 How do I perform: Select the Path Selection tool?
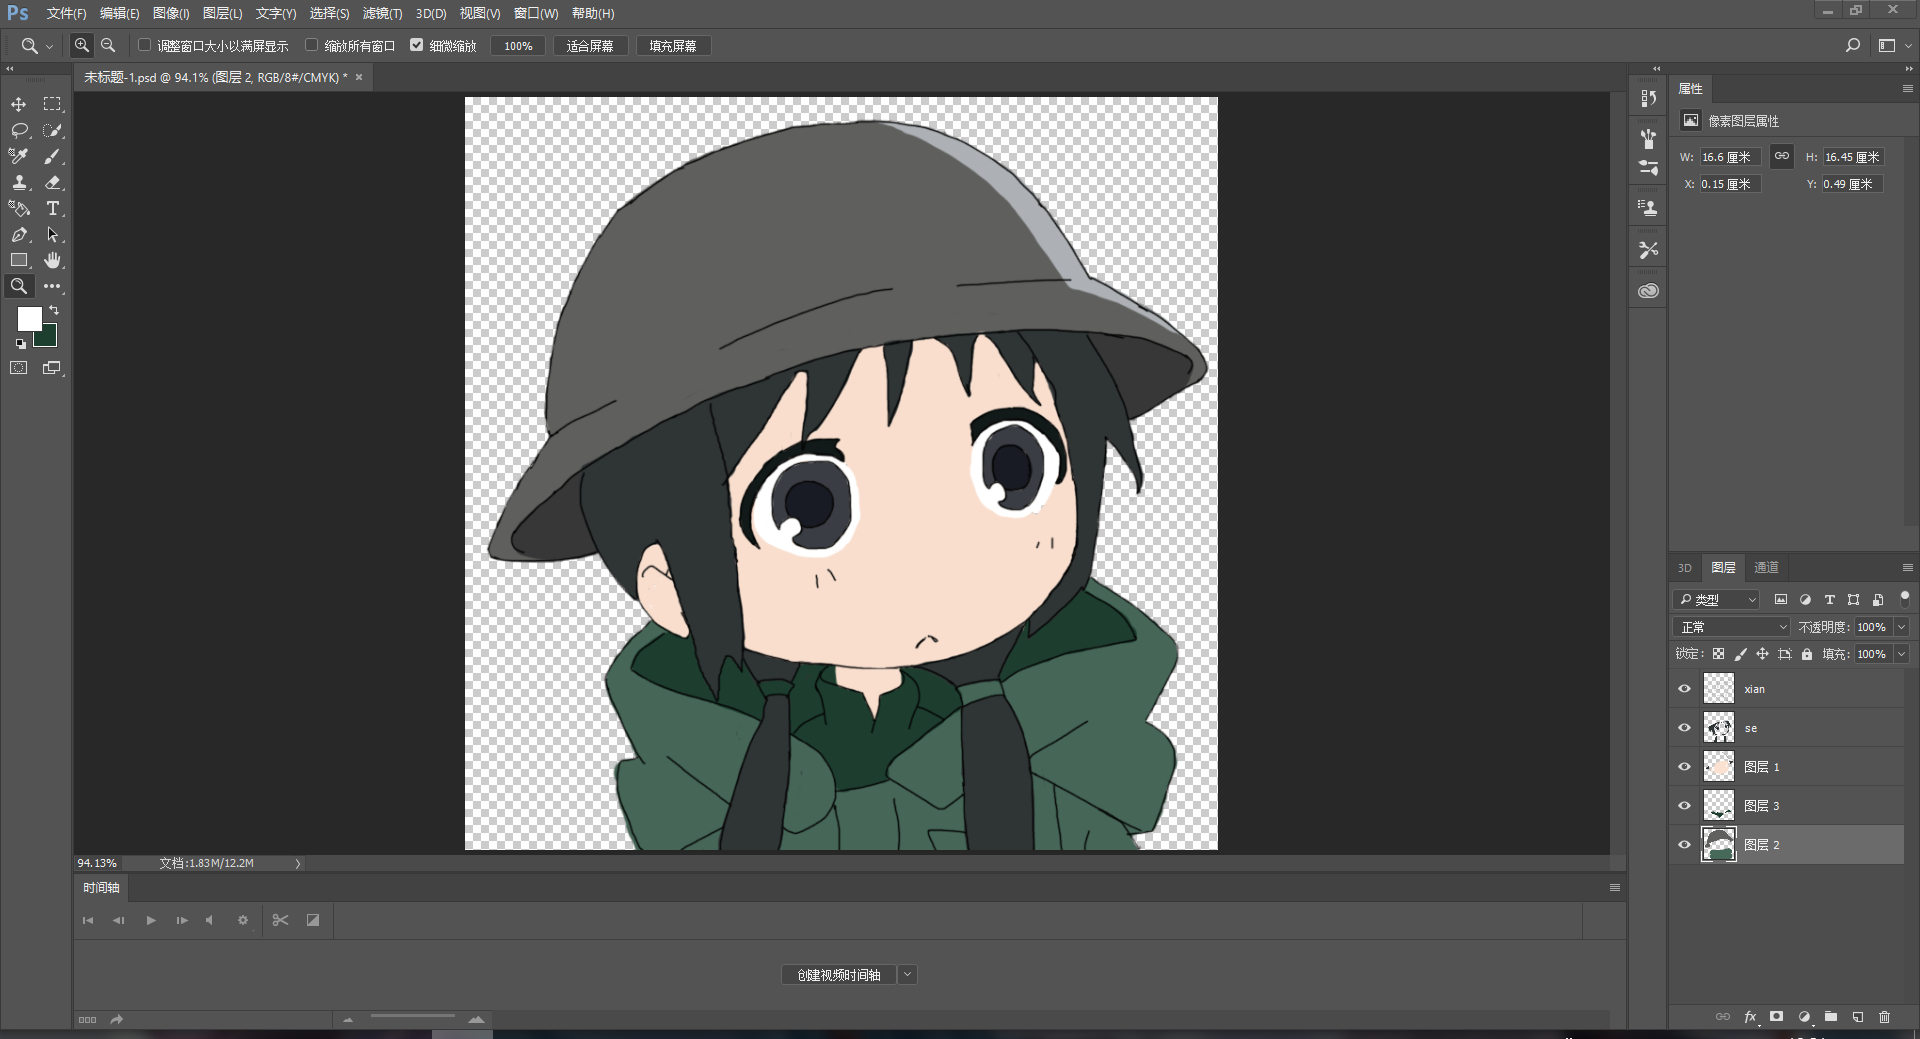coord(52,234)
